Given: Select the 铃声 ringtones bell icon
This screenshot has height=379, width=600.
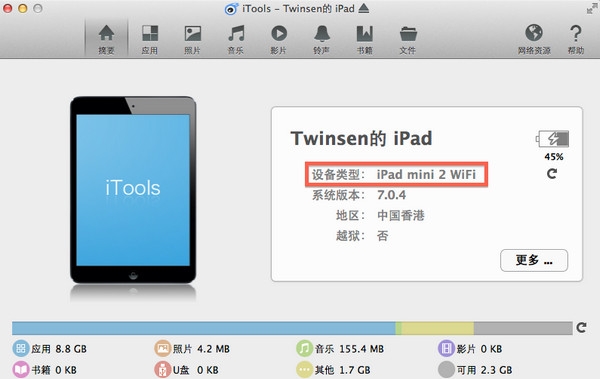Looking at the screenshot, I should coord(322,34).
